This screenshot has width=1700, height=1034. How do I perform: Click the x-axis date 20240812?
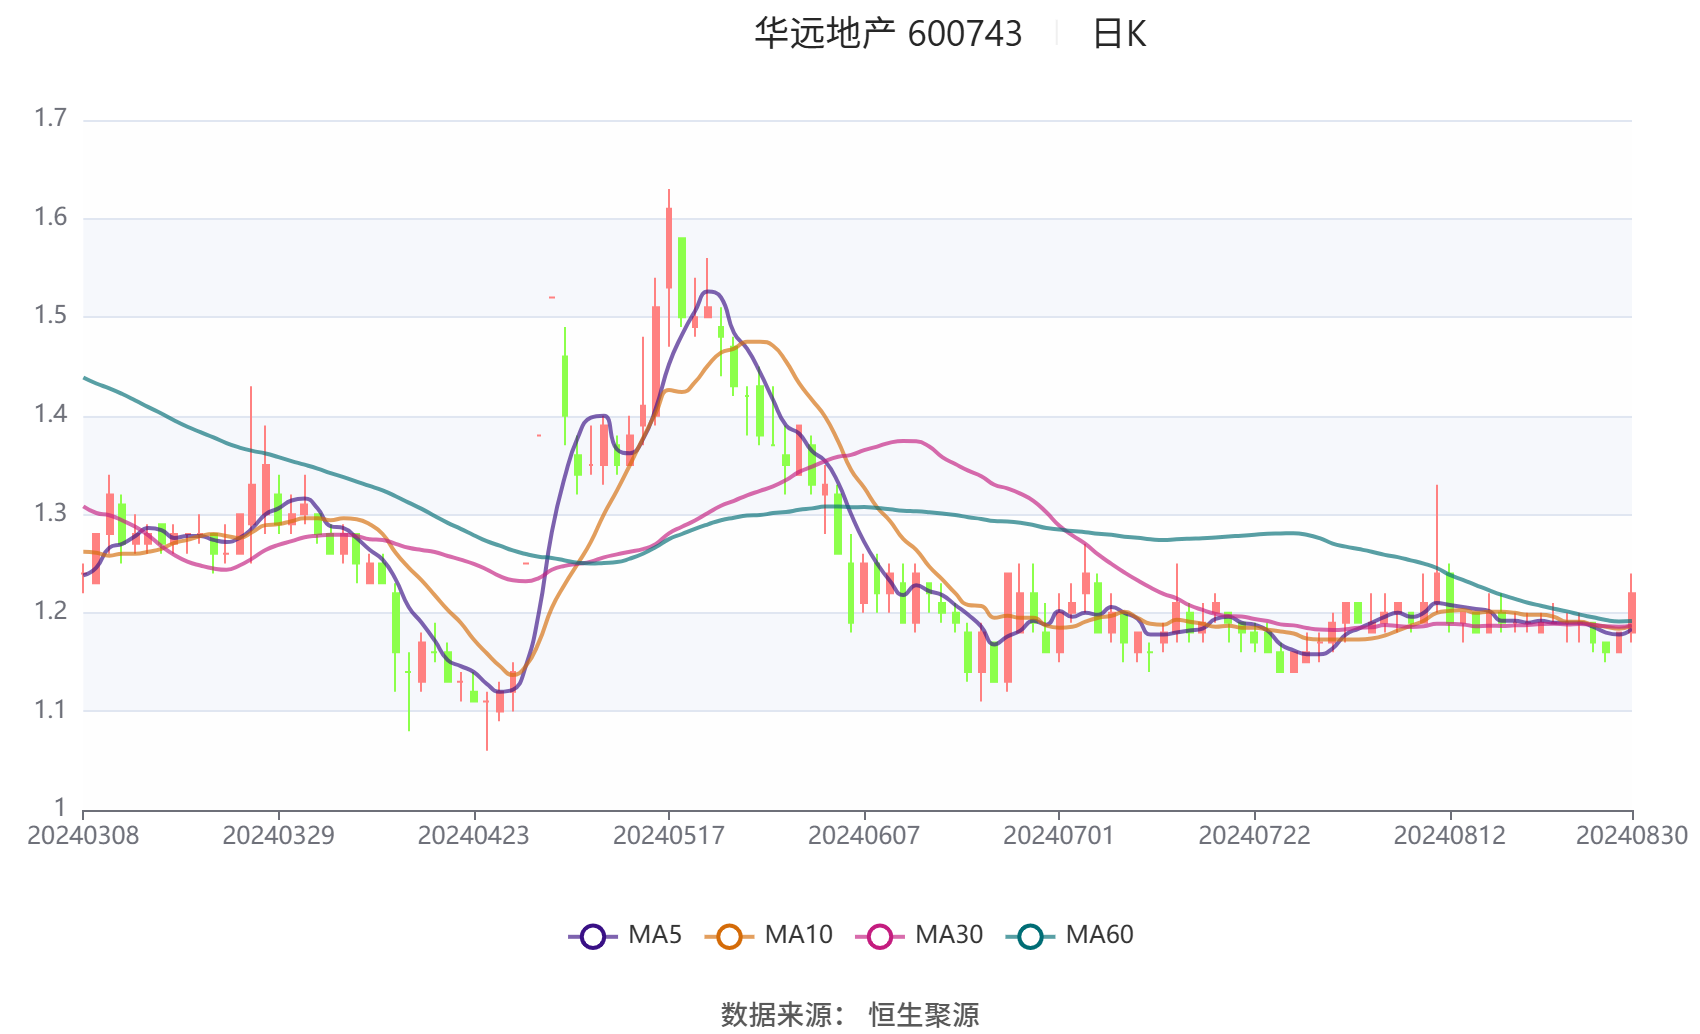tap(1449, 836)
